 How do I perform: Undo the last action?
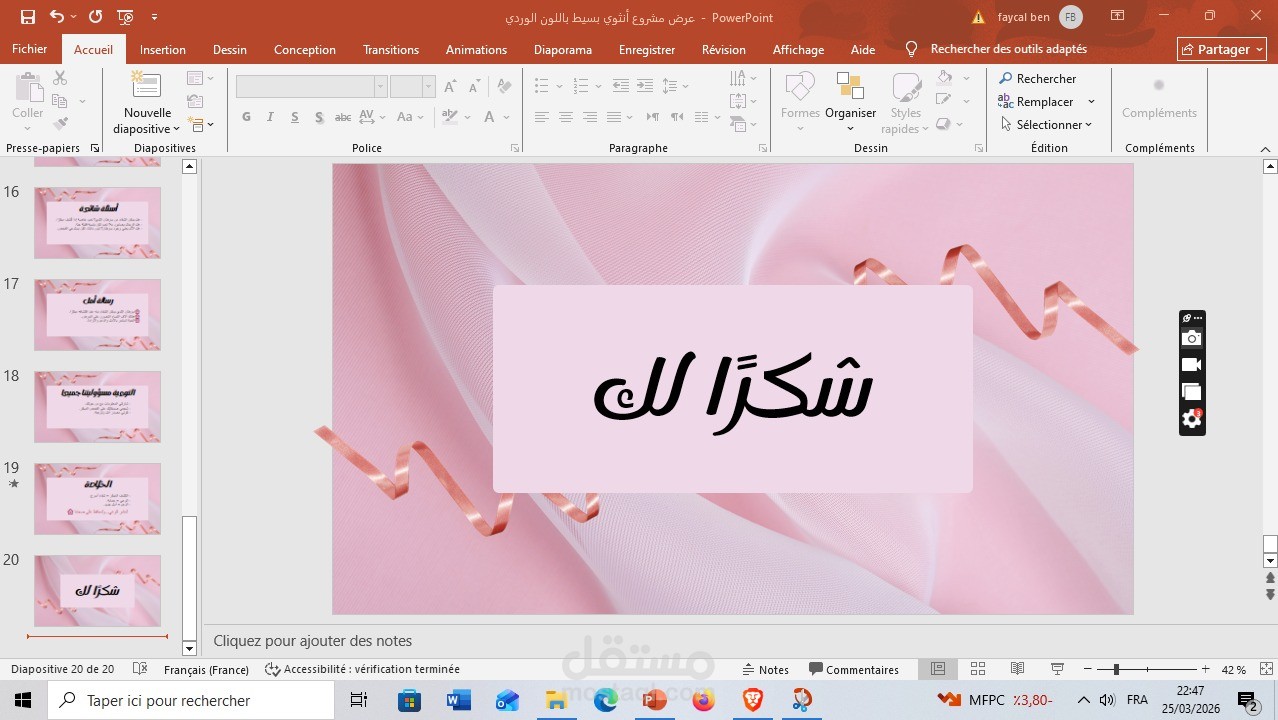click(56, 17)
